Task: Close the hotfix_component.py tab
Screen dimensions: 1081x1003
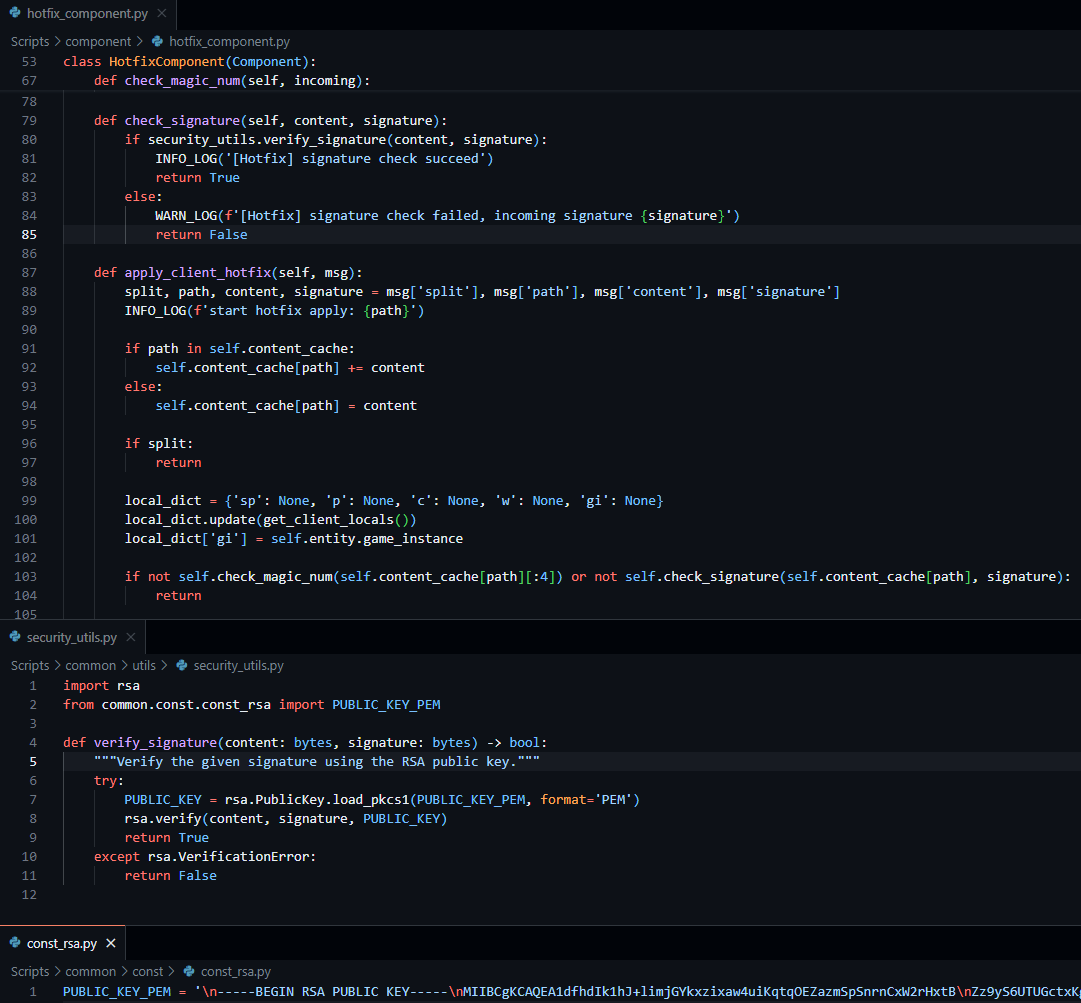Action: [162, 14]
